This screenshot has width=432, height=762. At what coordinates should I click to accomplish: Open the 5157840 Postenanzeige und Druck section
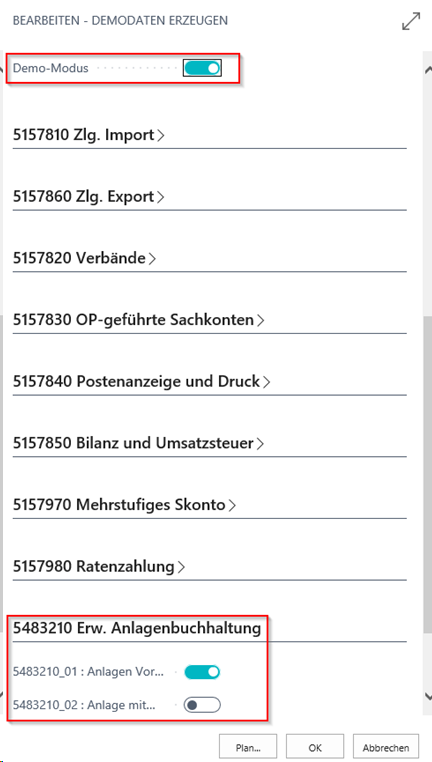(141, 382)
